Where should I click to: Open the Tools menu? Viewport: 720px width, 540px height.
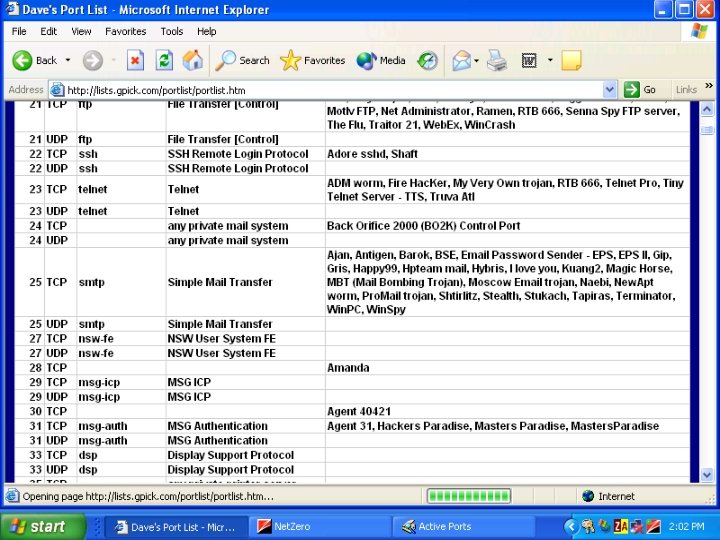[172, 31]
